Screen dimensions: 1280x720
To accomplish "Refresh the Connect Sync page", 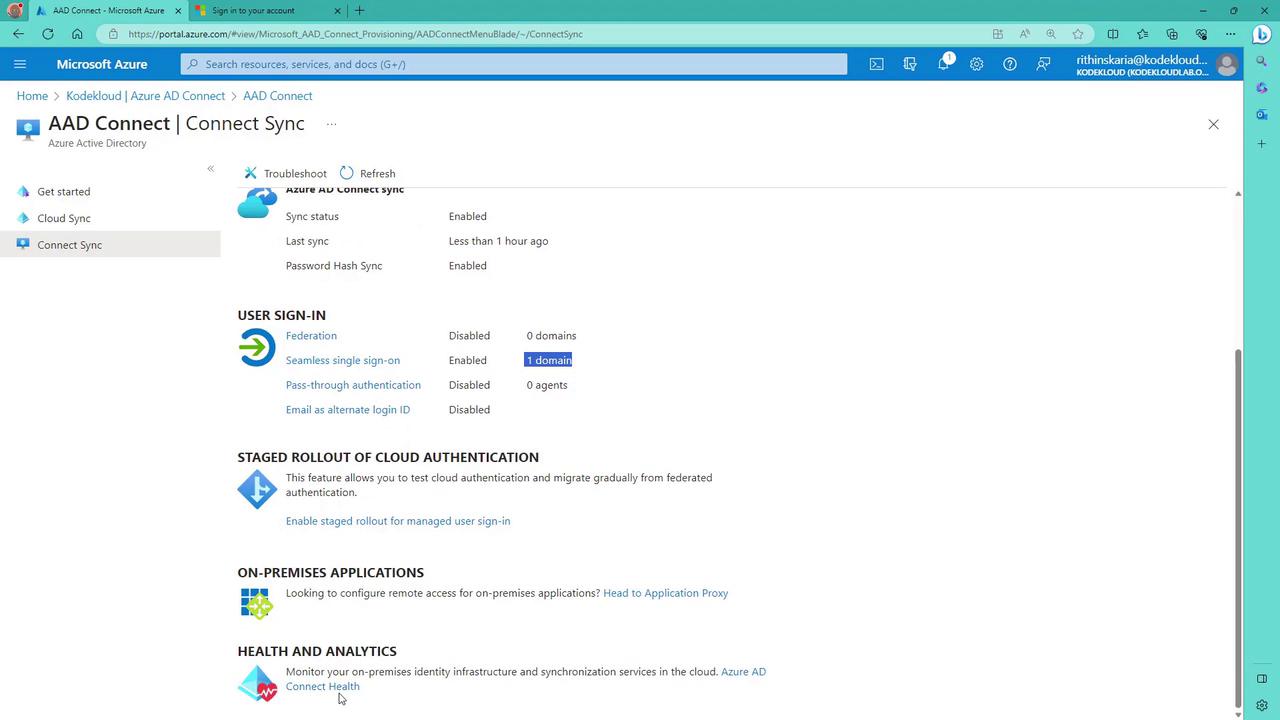I will click(x=368, y=173).
